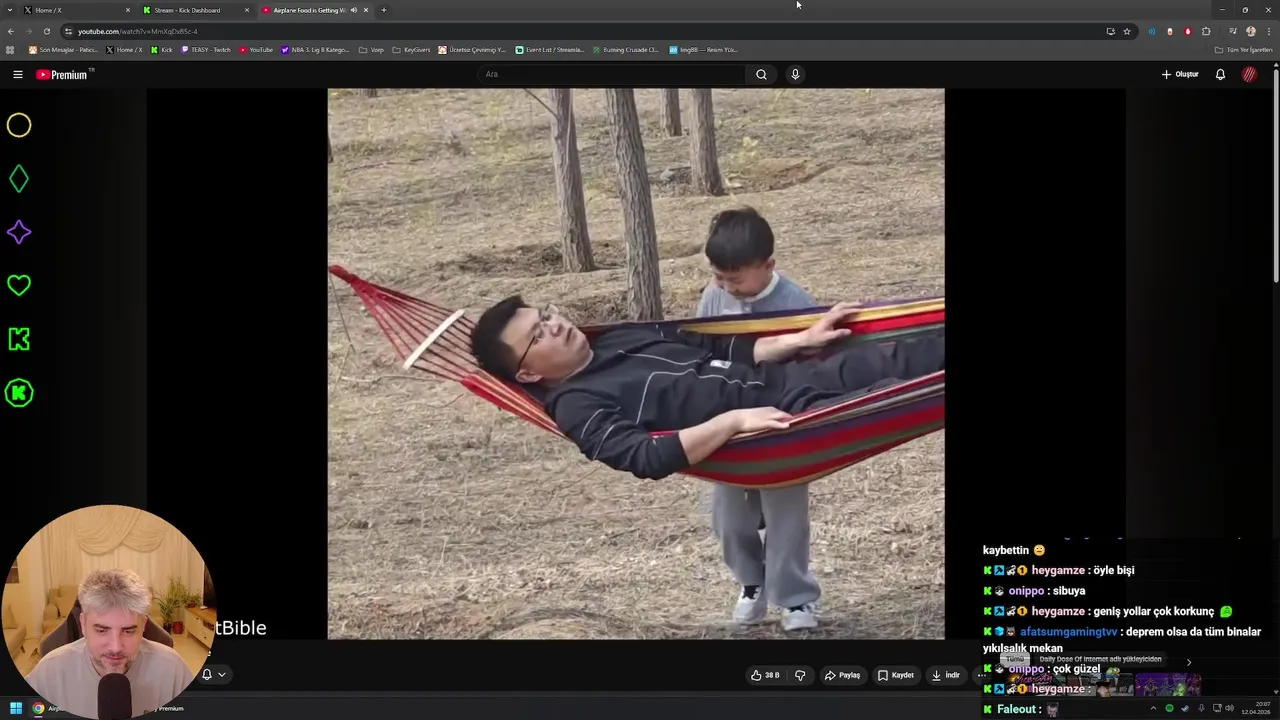1280x720 pixels.
Task: Open the Chrome three-dot menu
Action: pos(1268,31)
